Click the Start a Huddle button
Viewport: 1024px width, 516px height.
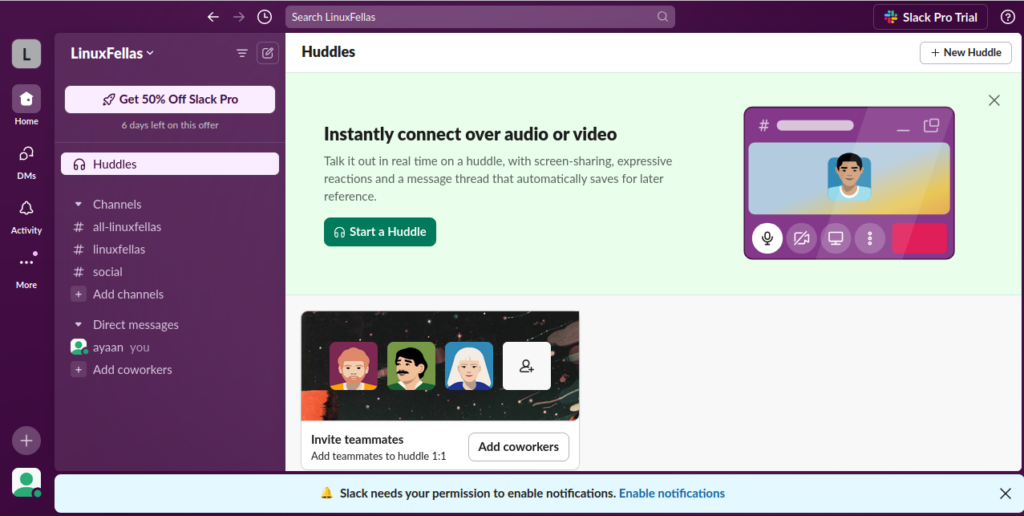pyautogui.click(x=380, y=232)
